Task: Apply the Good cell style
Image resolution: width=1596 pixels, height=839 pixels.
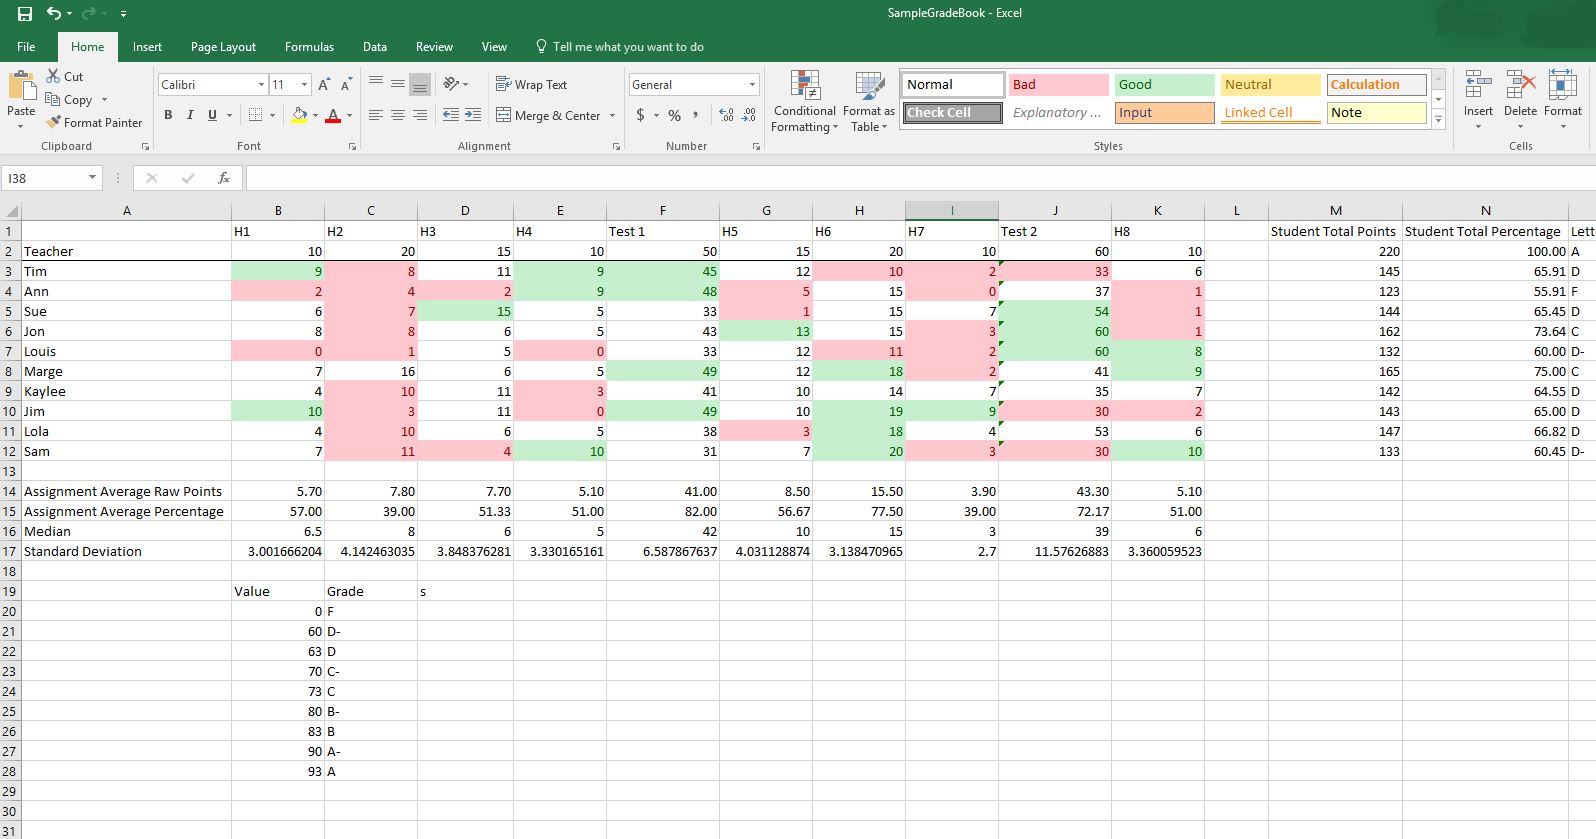Action: (1164, 85)
